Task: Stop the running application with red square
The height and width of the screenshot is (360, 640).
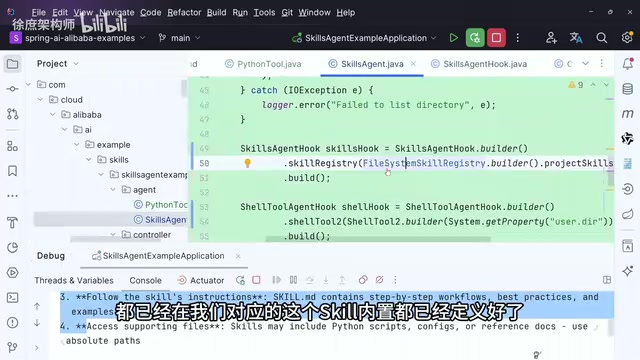Action: [x=496, y=38]
